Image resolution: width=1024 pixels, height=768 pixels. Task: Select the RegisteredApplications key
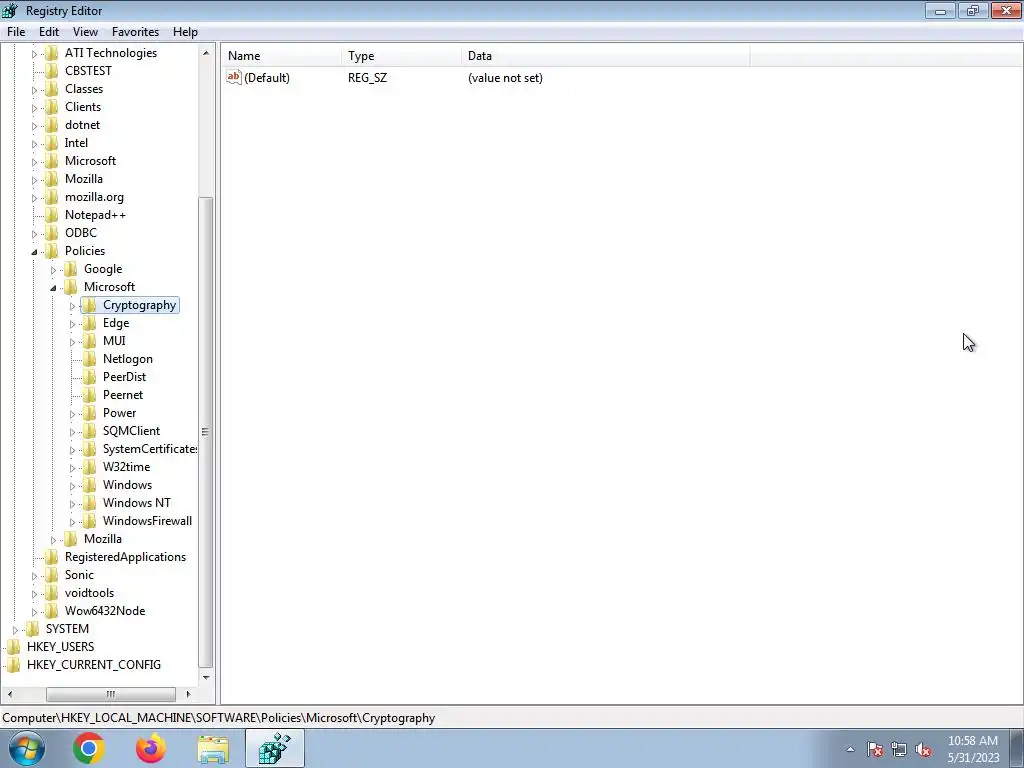[125, 556]
